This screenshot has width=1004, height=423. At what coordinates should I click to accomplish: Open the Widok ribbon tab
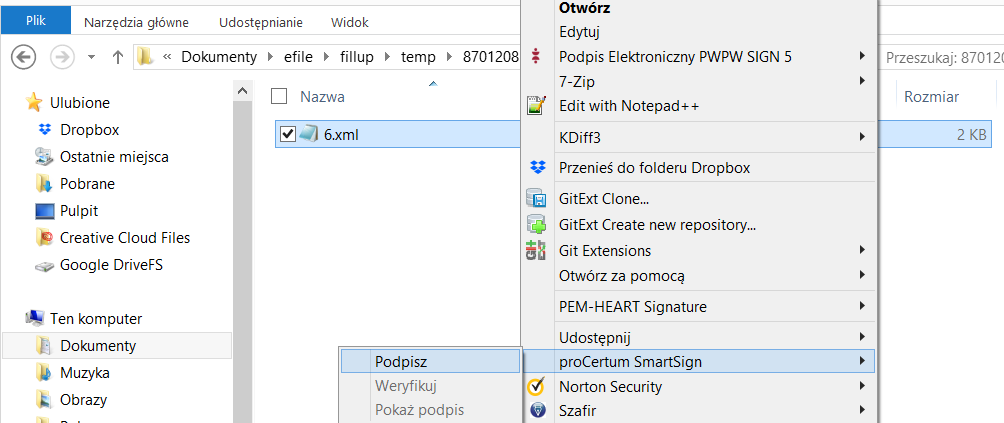[350, 22]
